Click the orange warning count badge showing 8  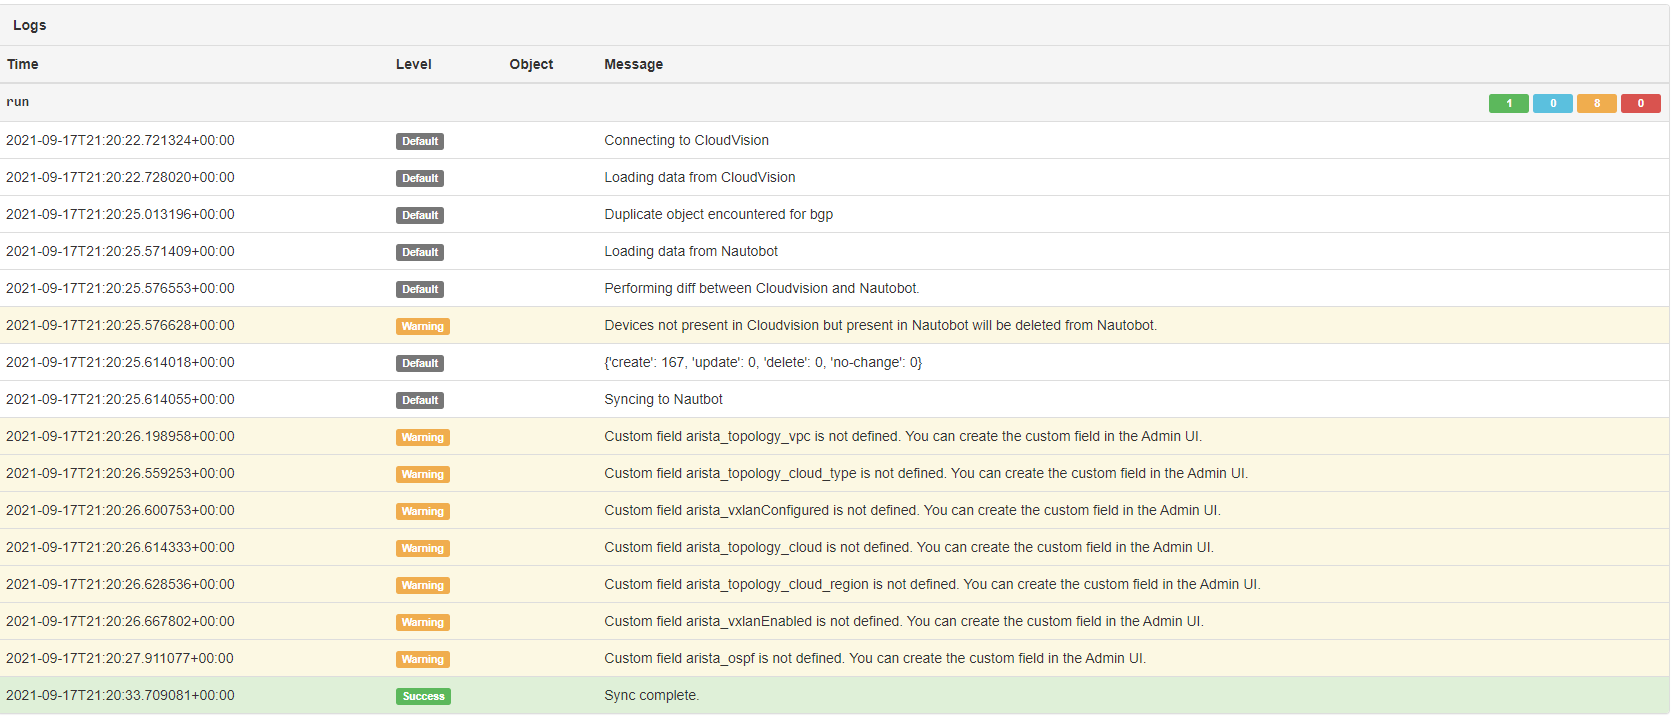[1597, 103]
